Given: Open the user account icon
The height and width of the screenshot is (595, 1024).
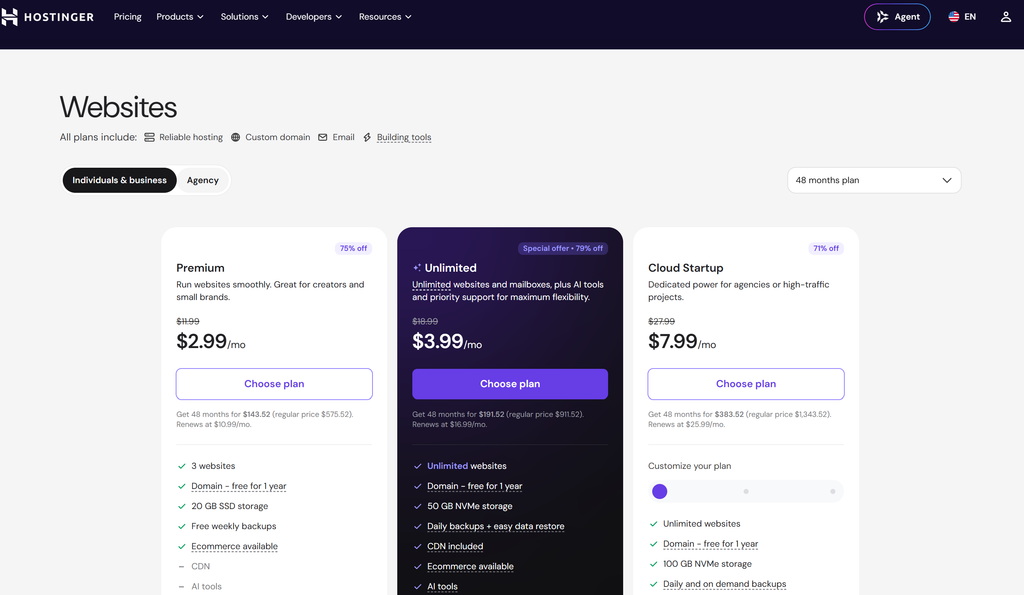Looking at the screenshot, I should click(x=1006, y=17).
